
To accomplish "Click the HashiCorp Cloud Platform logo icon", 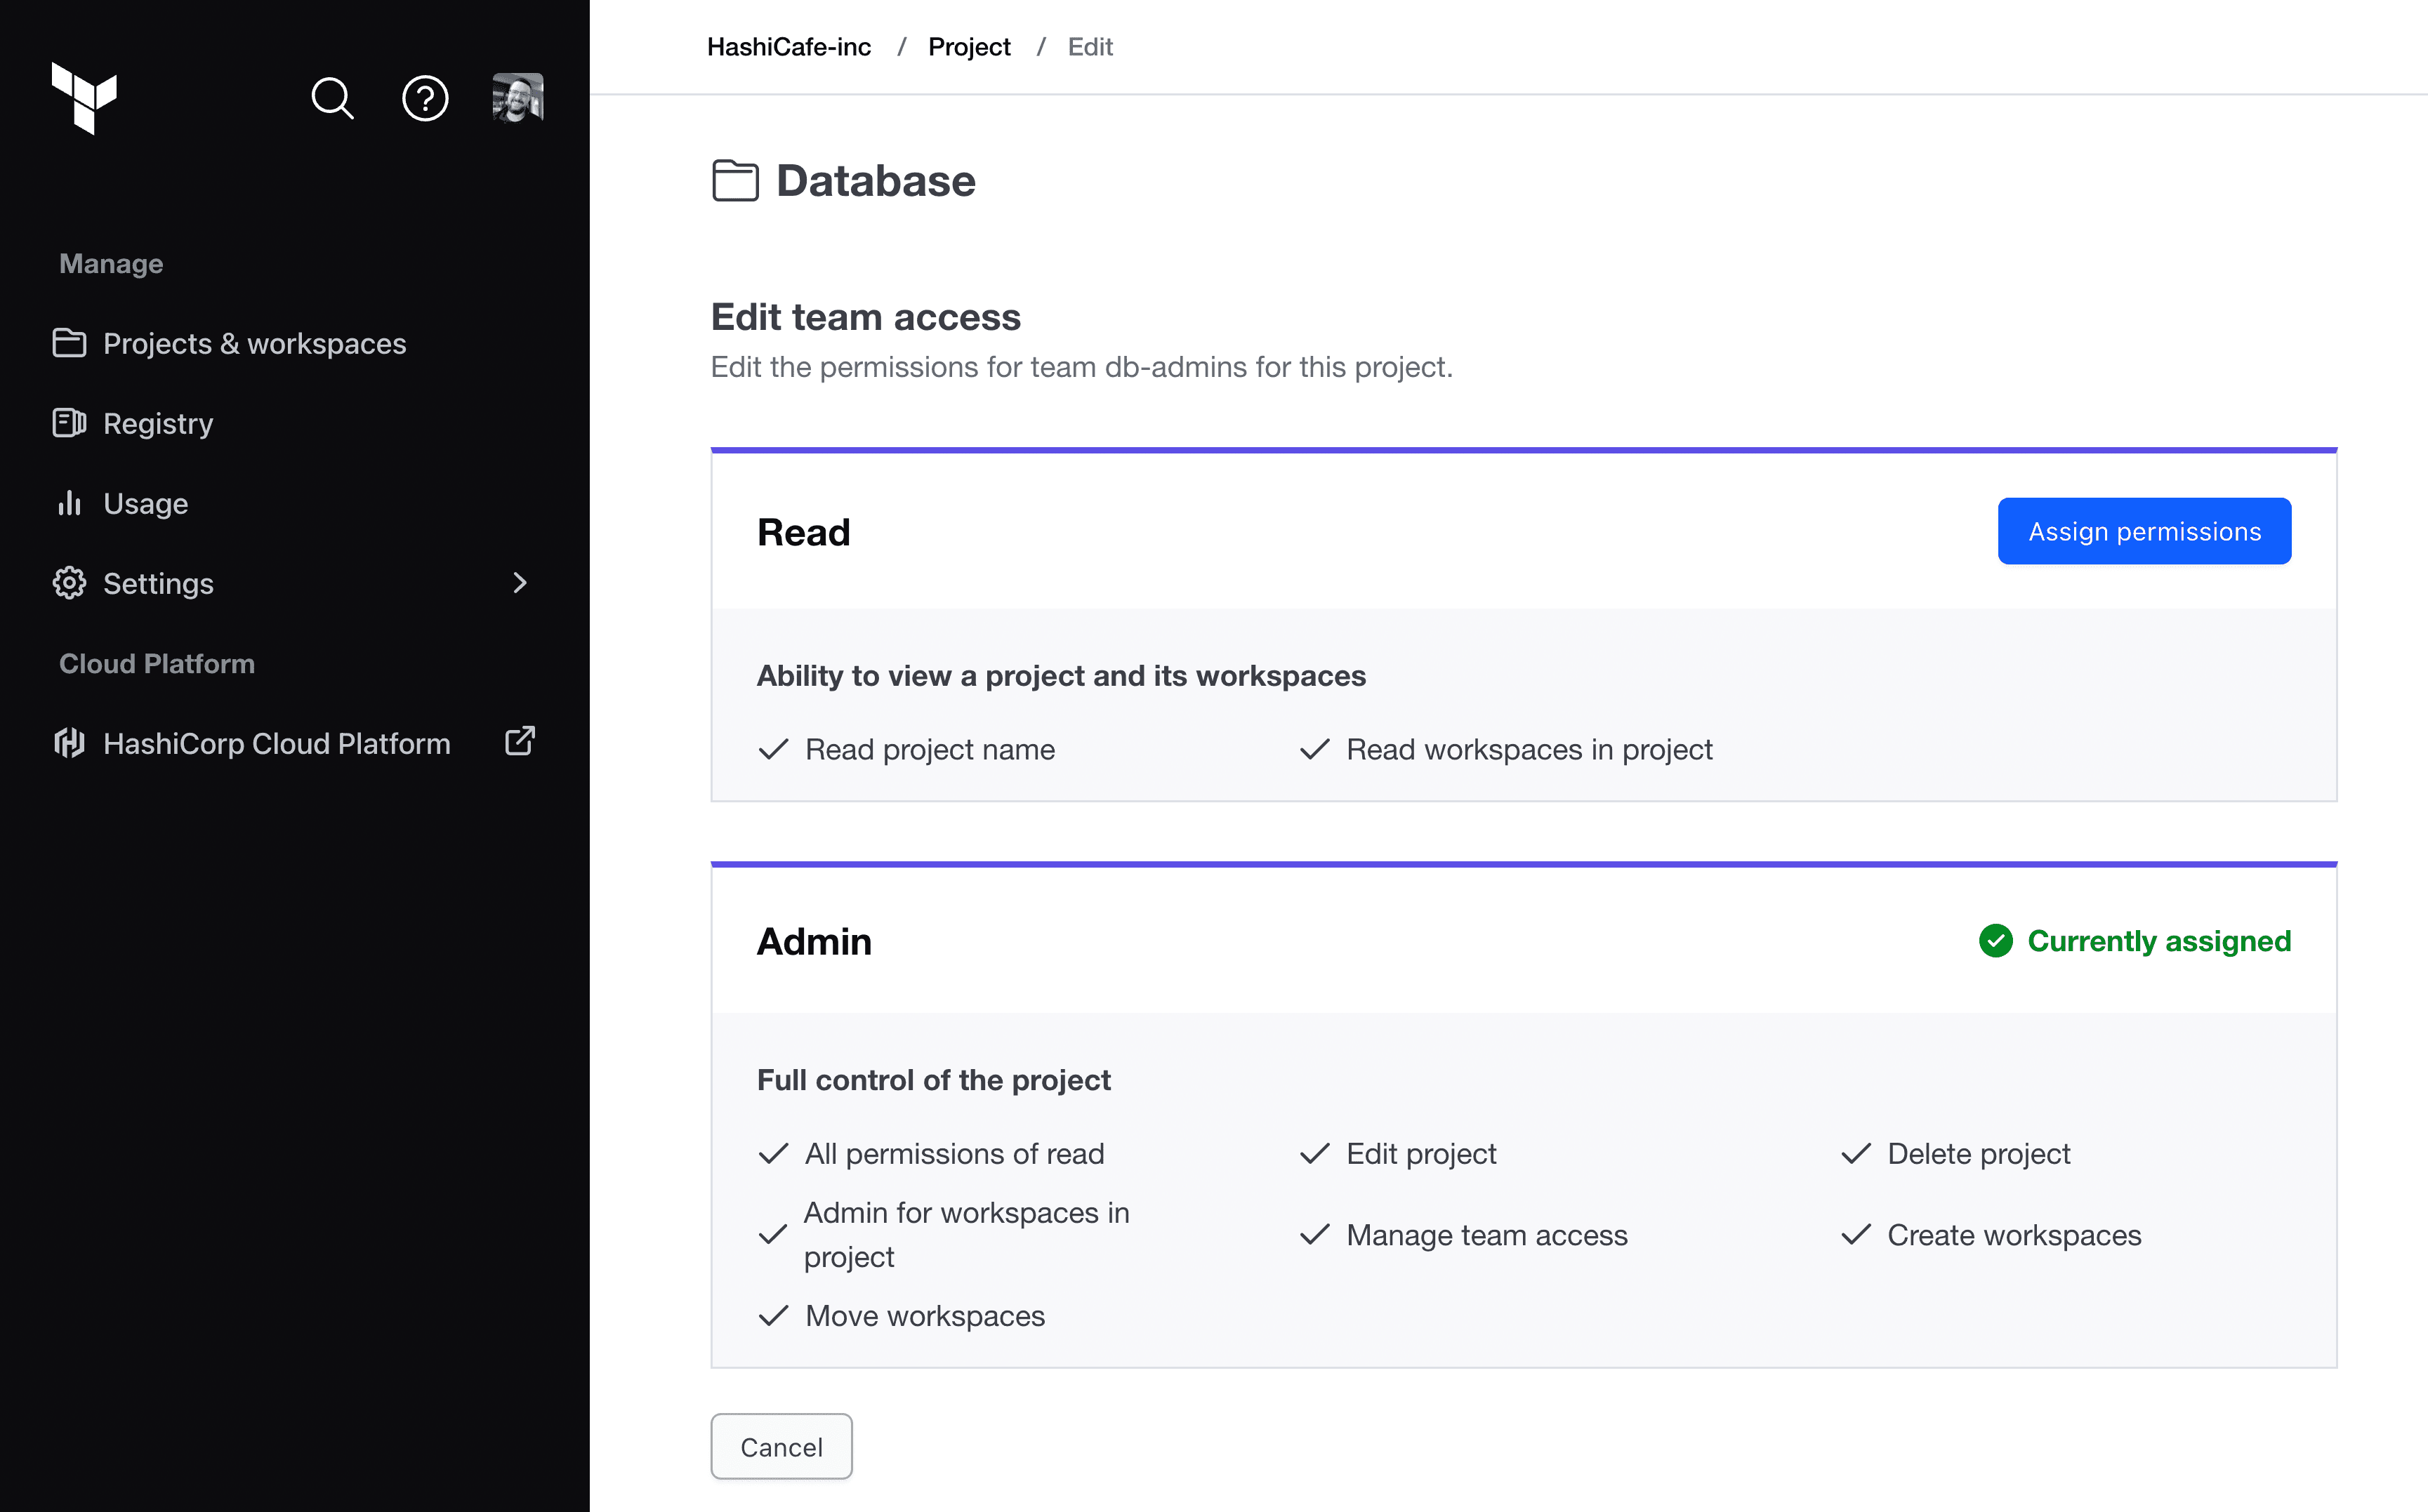I will 69,743.
